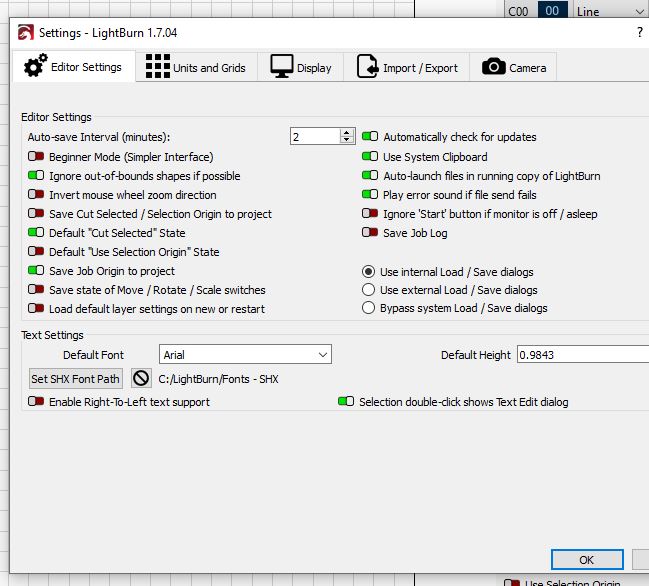Clear the SHX font path with prohibit icon
Viewport: 649px width, 586px height.
click(141, 378)
